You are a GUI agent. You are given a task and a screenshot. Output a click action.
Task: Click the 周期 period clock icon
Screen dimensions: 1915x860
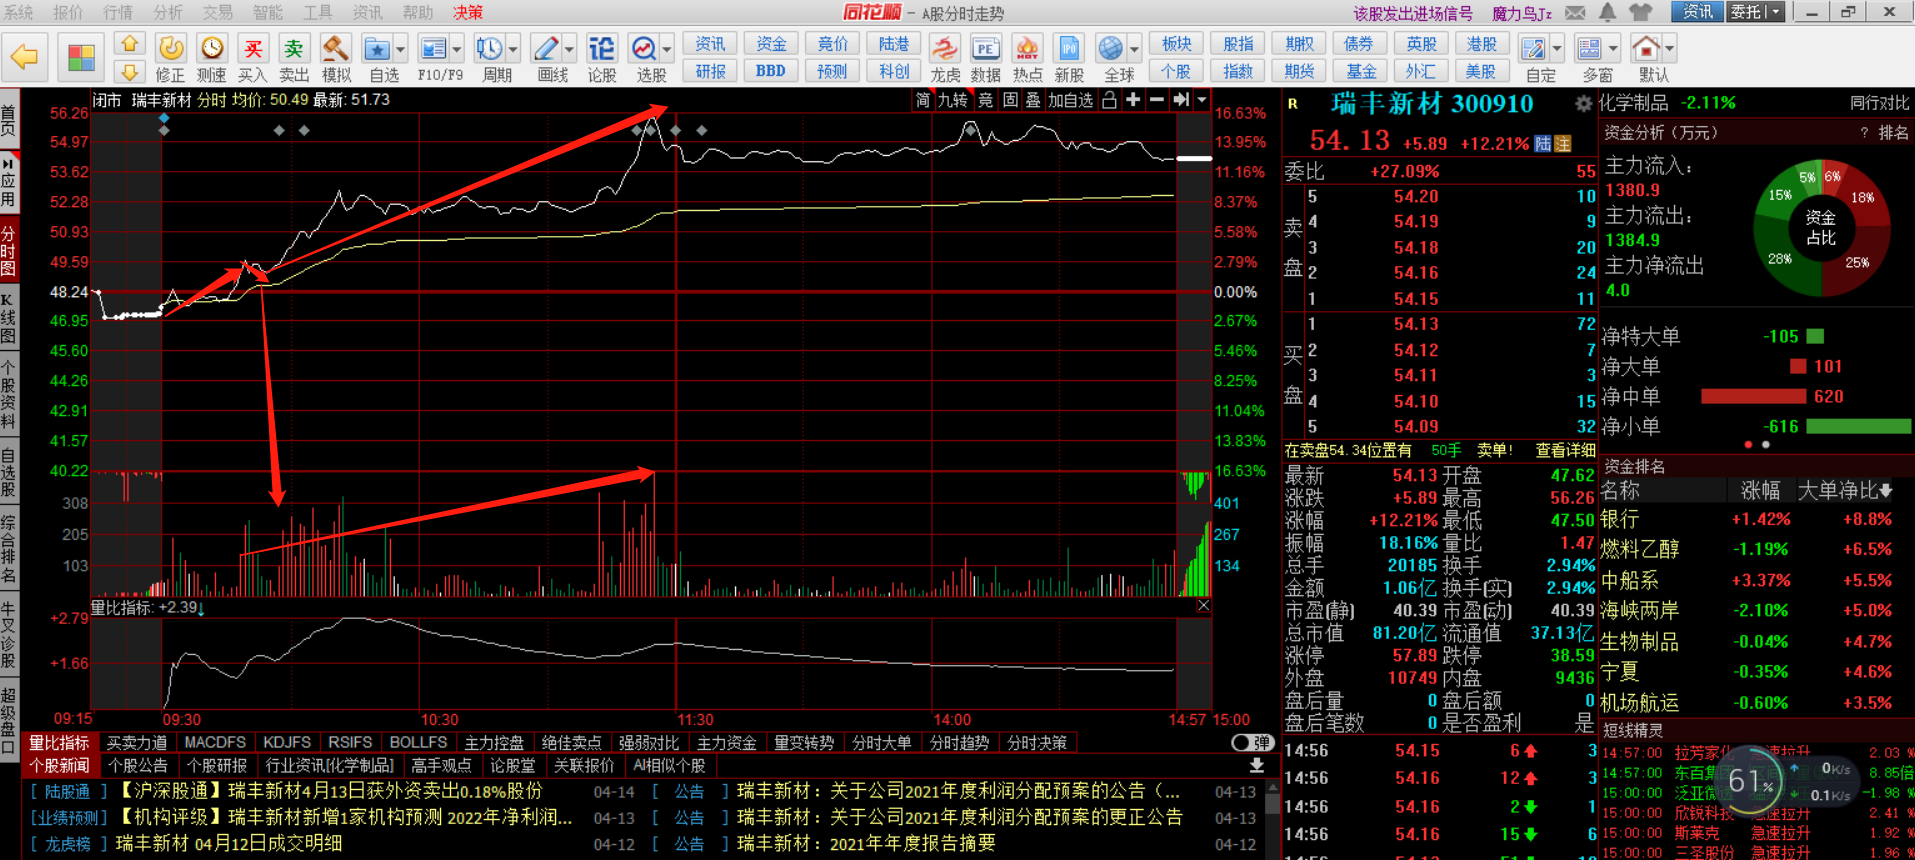click(x=489, y=48)
